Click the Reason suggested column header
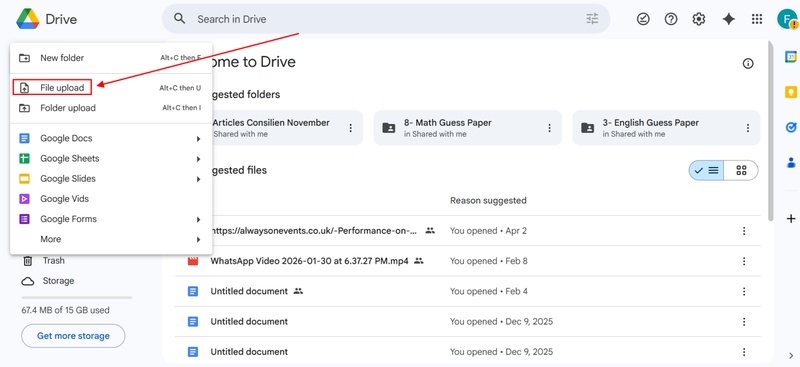The height and width of the screenshot is (367, 800). pyautogui.click(x=488, y=201)
